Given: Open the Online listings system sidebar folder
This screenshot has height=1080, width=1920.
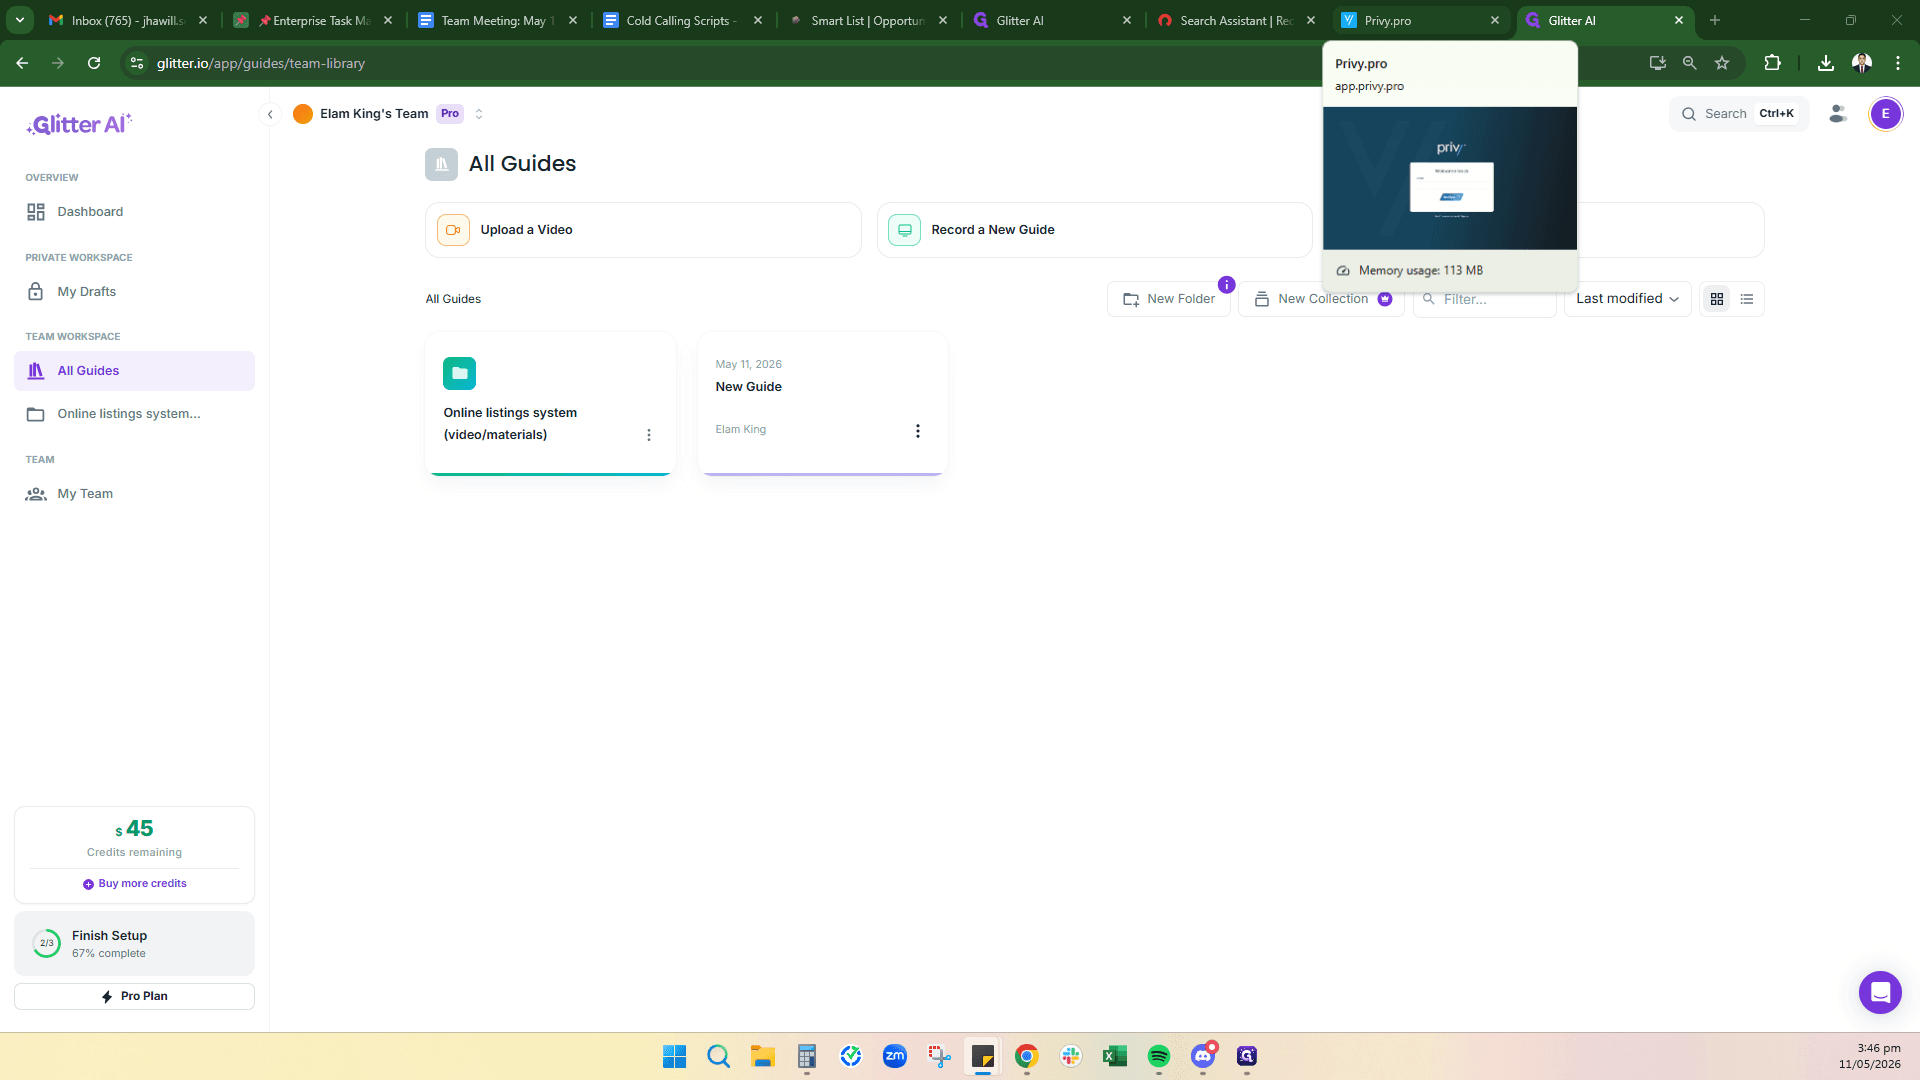Looking at the screenshot, I should [x=134, y=414].
